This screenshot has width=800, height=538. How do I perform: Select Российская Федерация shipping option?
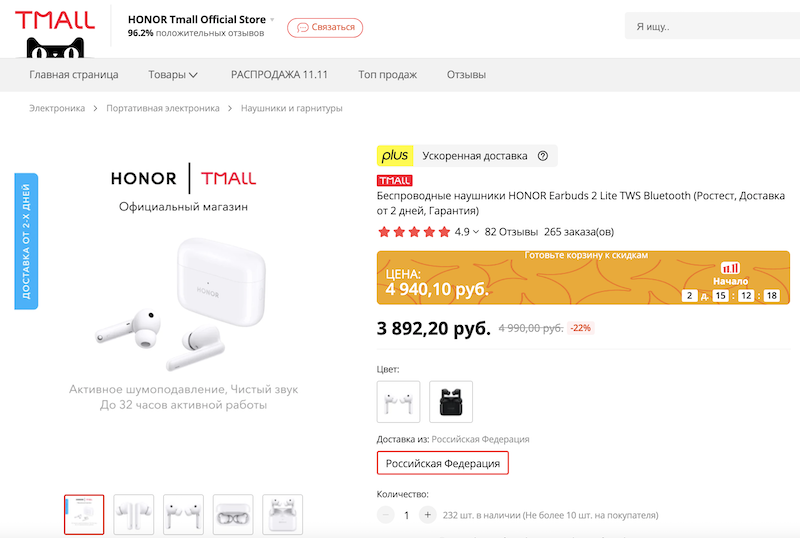(443, 463)
